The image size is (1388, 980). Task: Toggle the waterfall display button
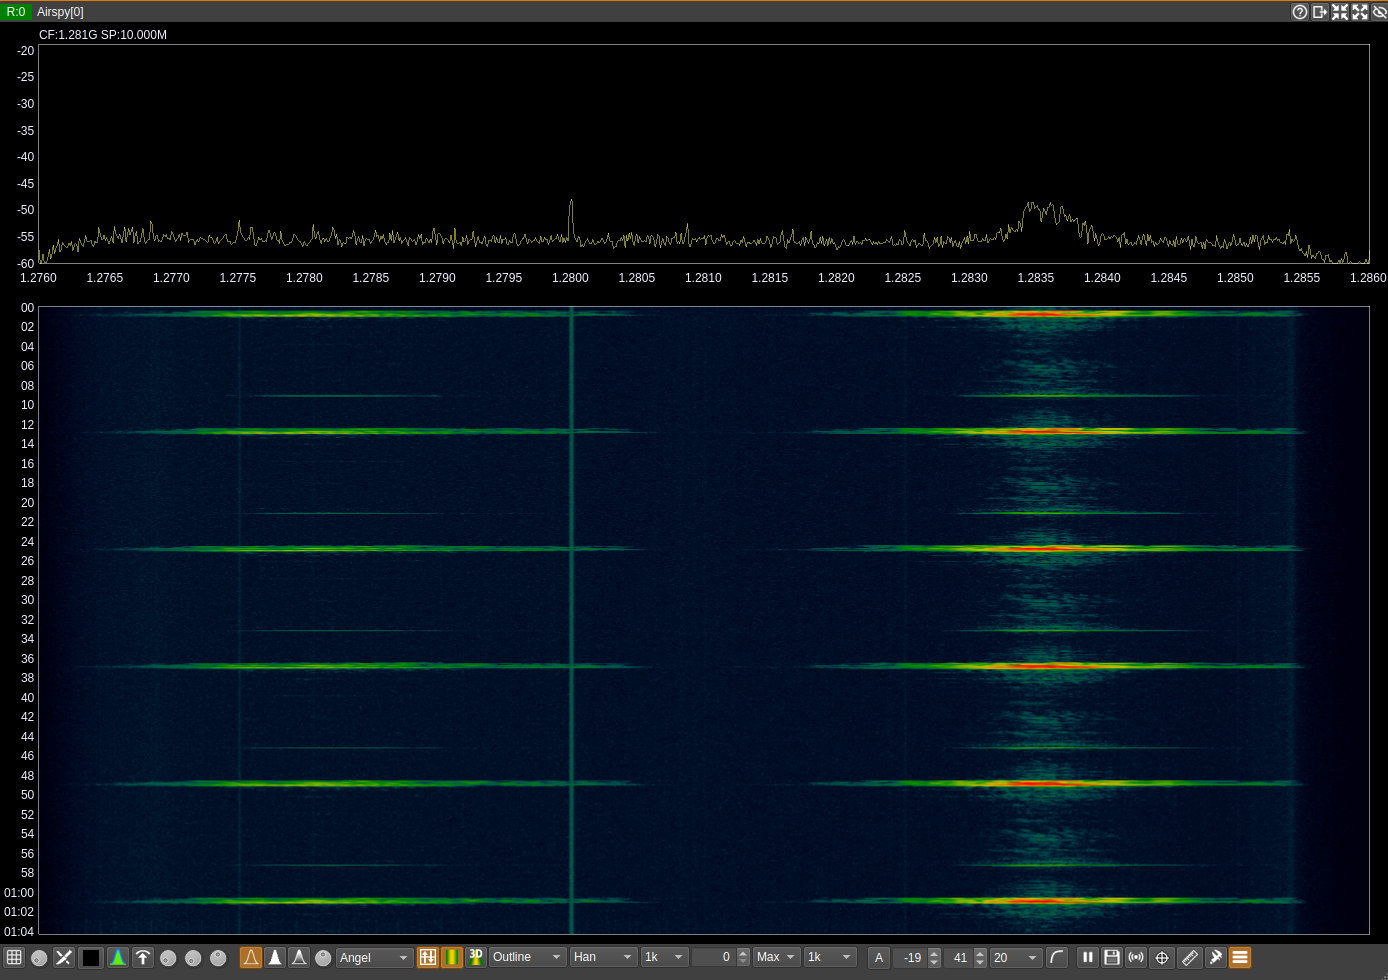coord(452,957)
